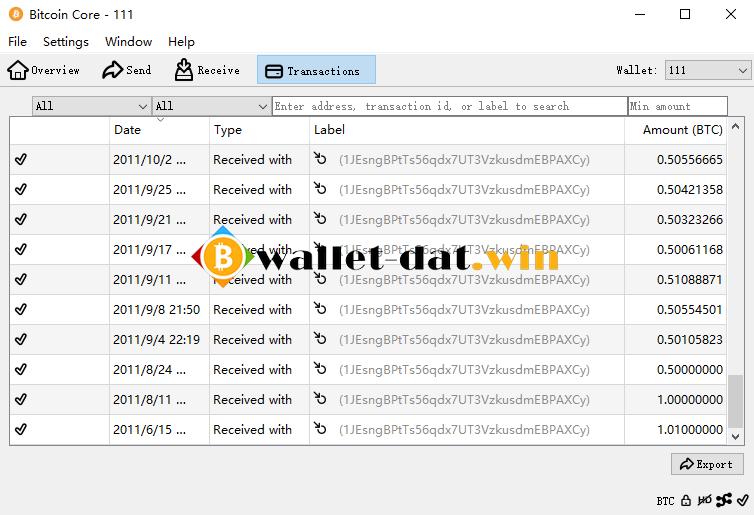This screenshot has width=754, height=515.
Task: Click the BTC unit selector in status bar
Action: [665, 501]
